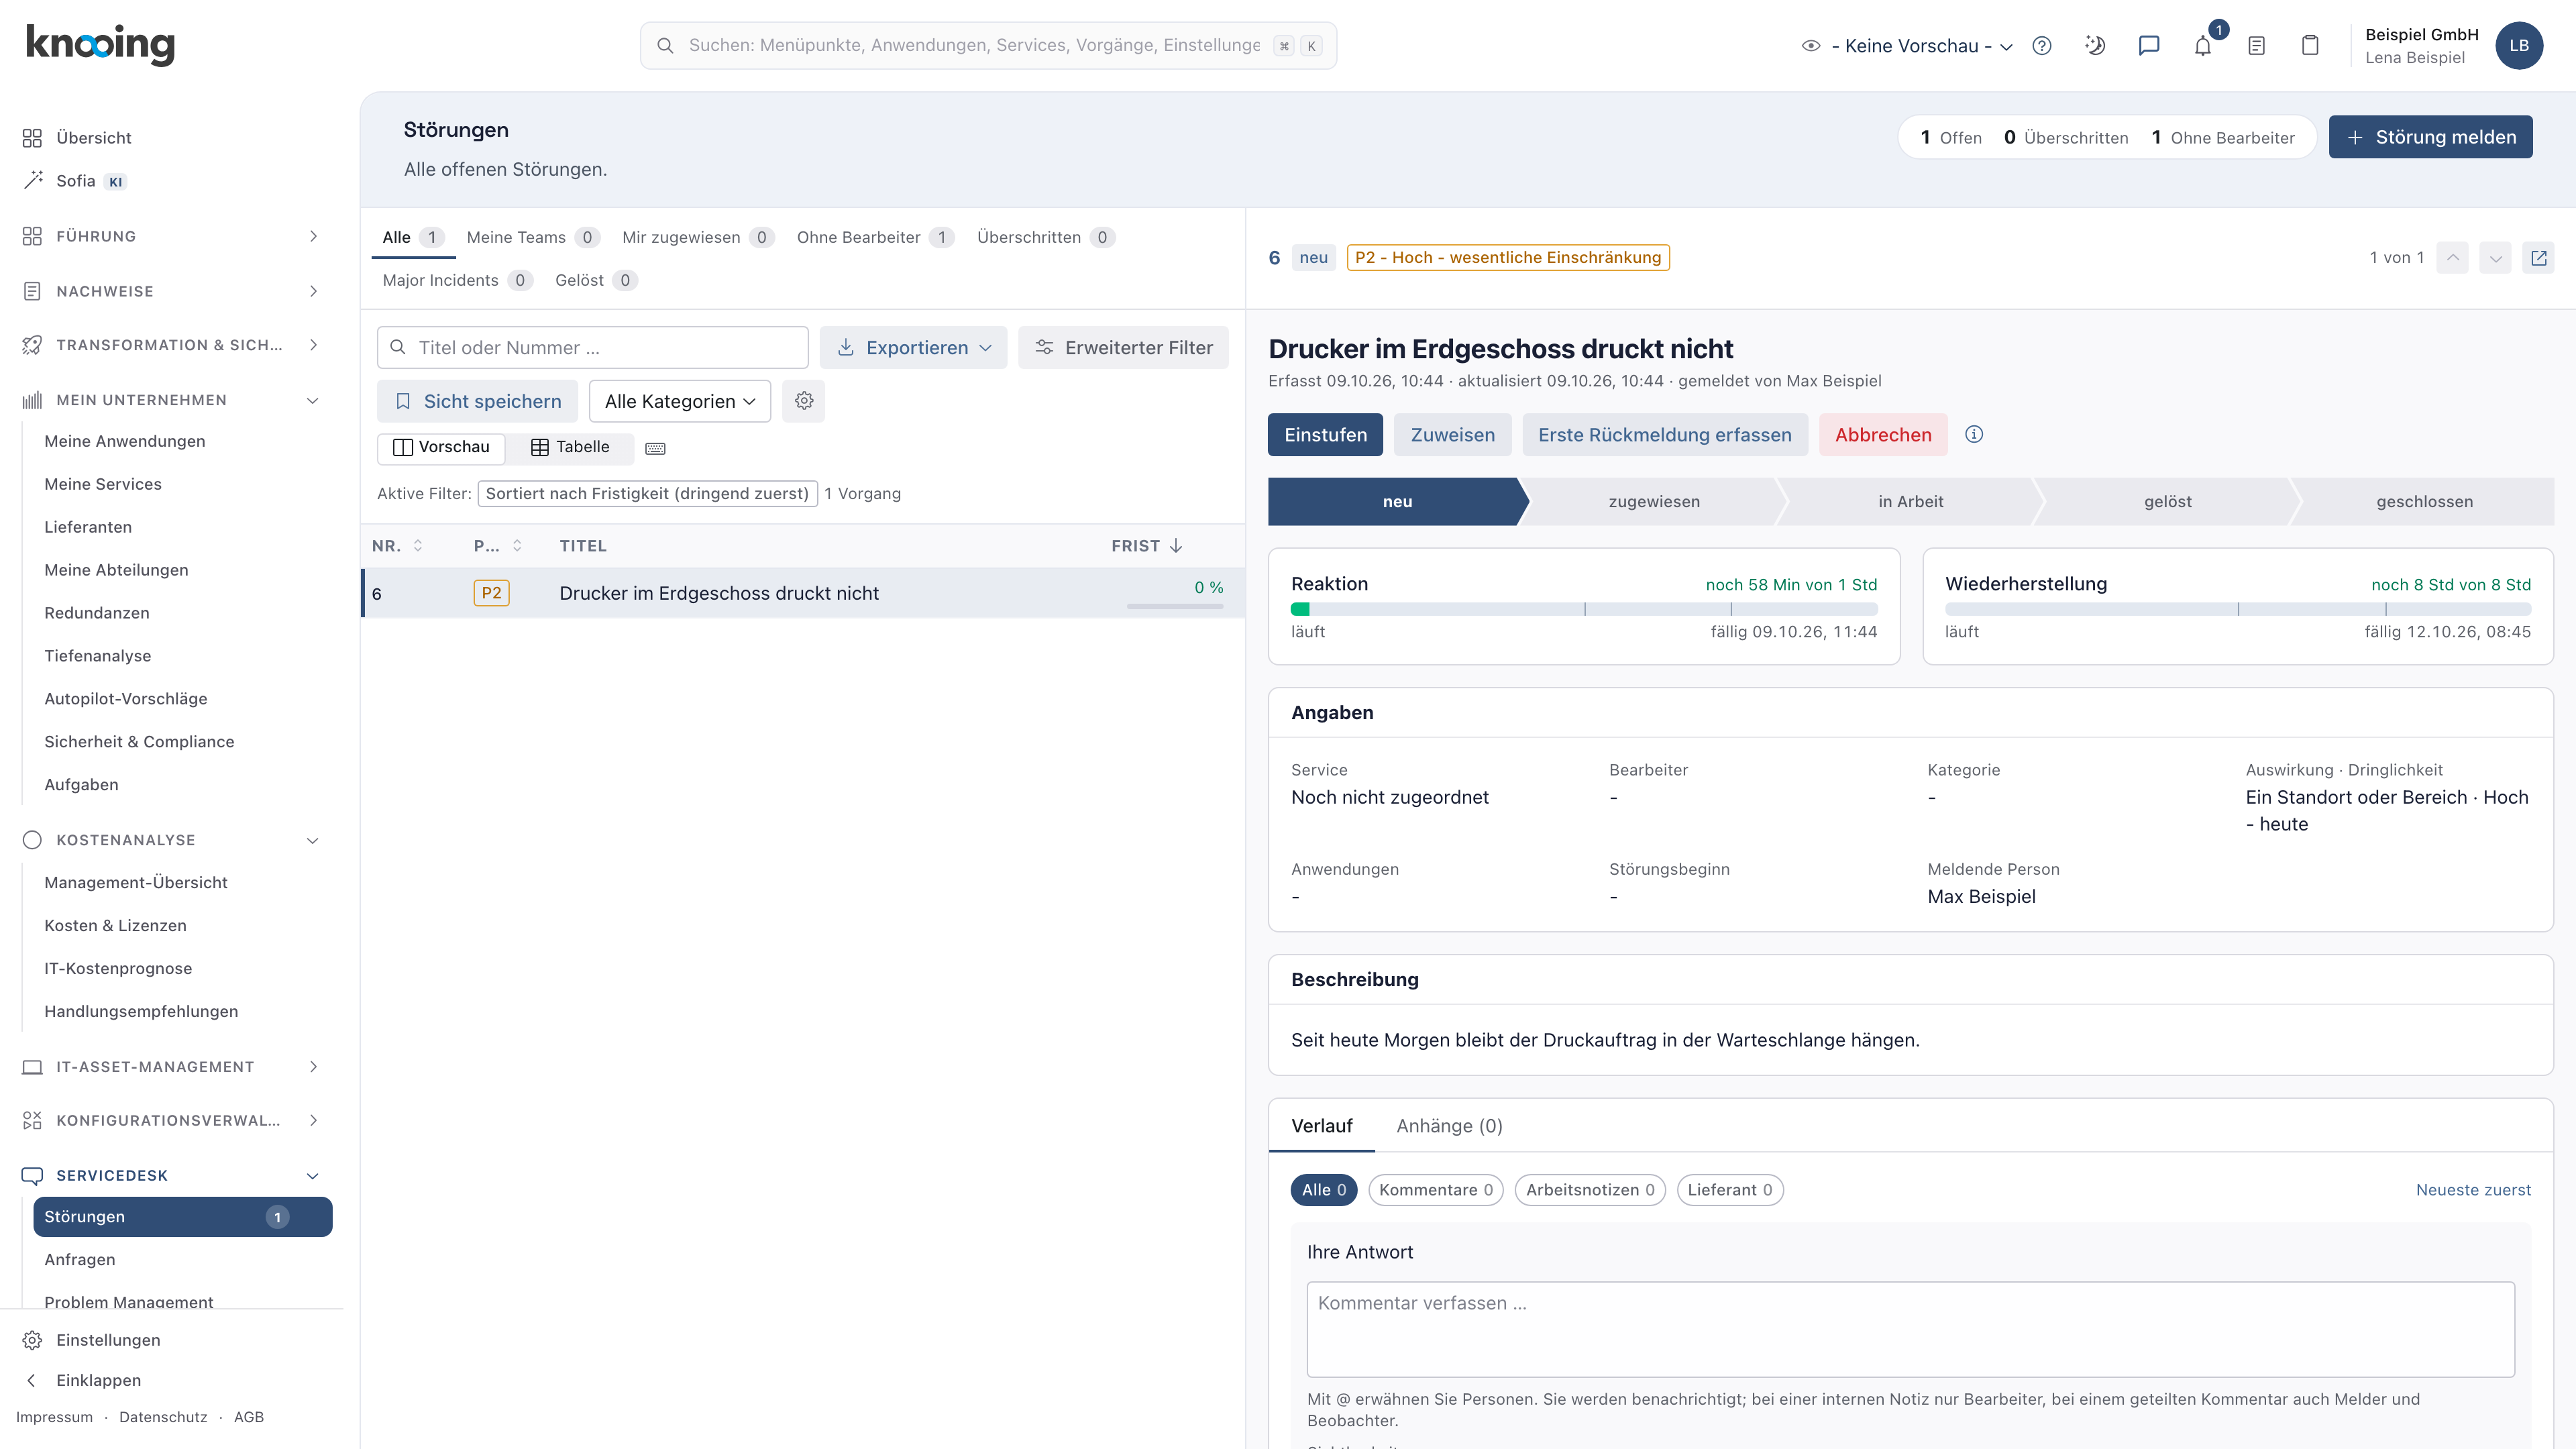Focus the Titel oder Nummer search field
The width and height of the screenshot is (2576, 1449).
[x=593, y=347]
